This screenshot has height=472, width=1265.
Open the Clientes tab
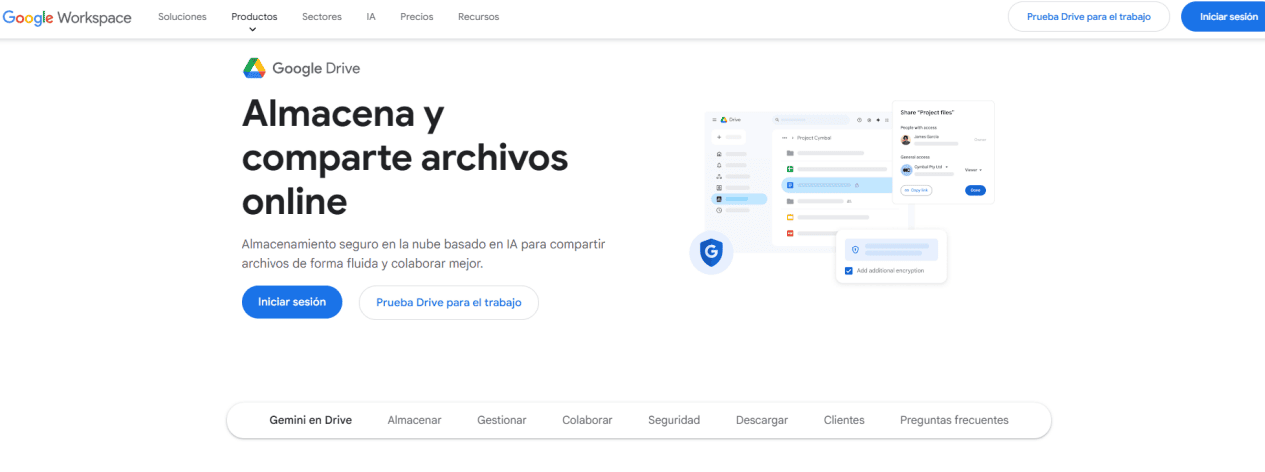click(x=844, y=420)
